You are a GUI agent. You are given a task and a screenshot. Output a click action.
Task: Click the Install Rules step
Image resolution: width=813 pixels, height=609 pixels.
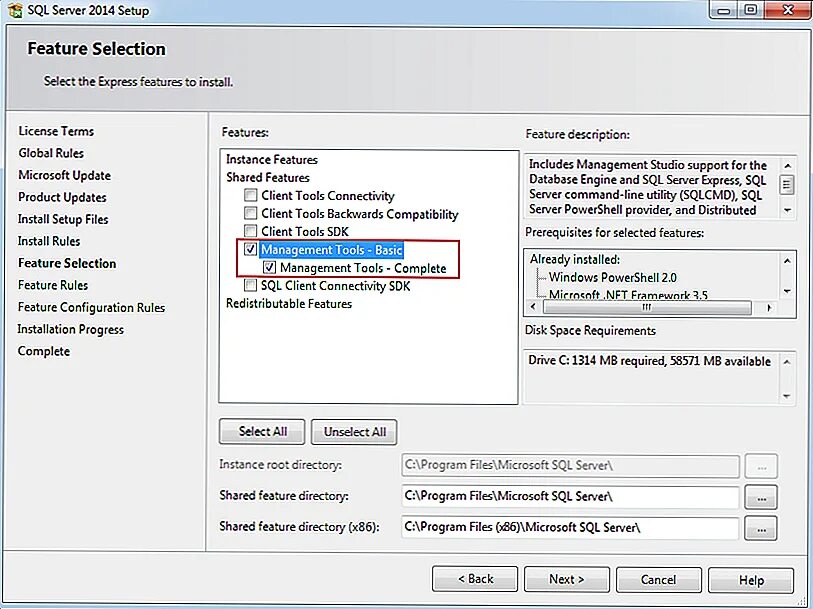point(49,241)
